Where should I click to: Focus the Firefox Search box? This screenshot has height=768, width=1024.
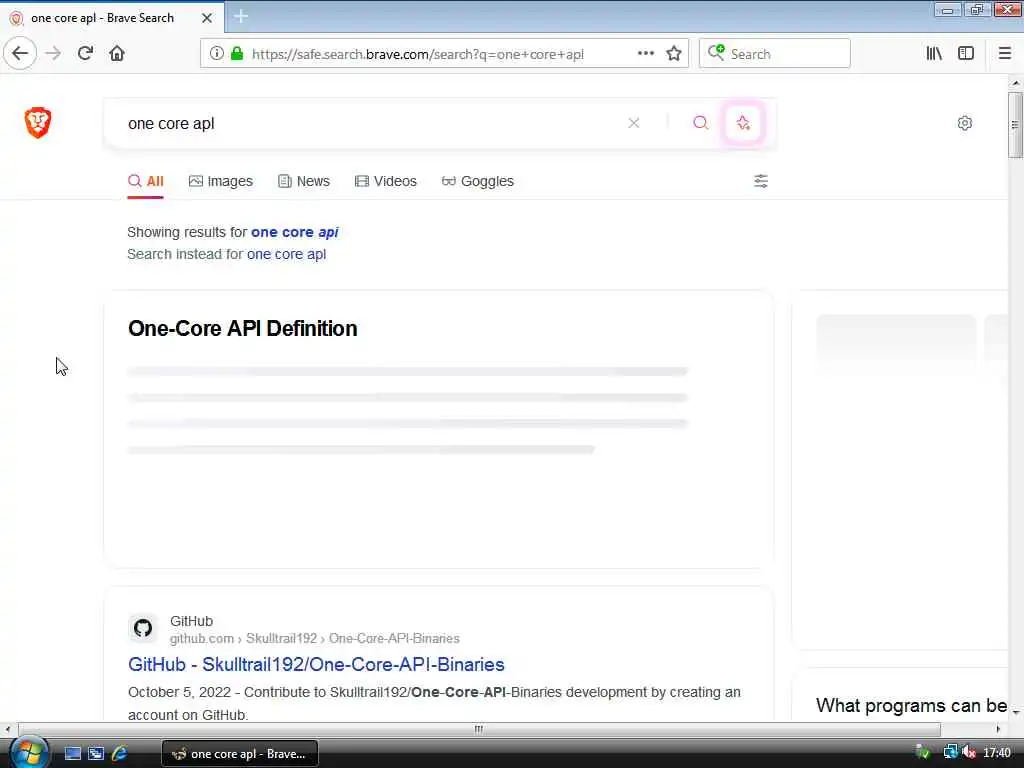coord(775,54)
